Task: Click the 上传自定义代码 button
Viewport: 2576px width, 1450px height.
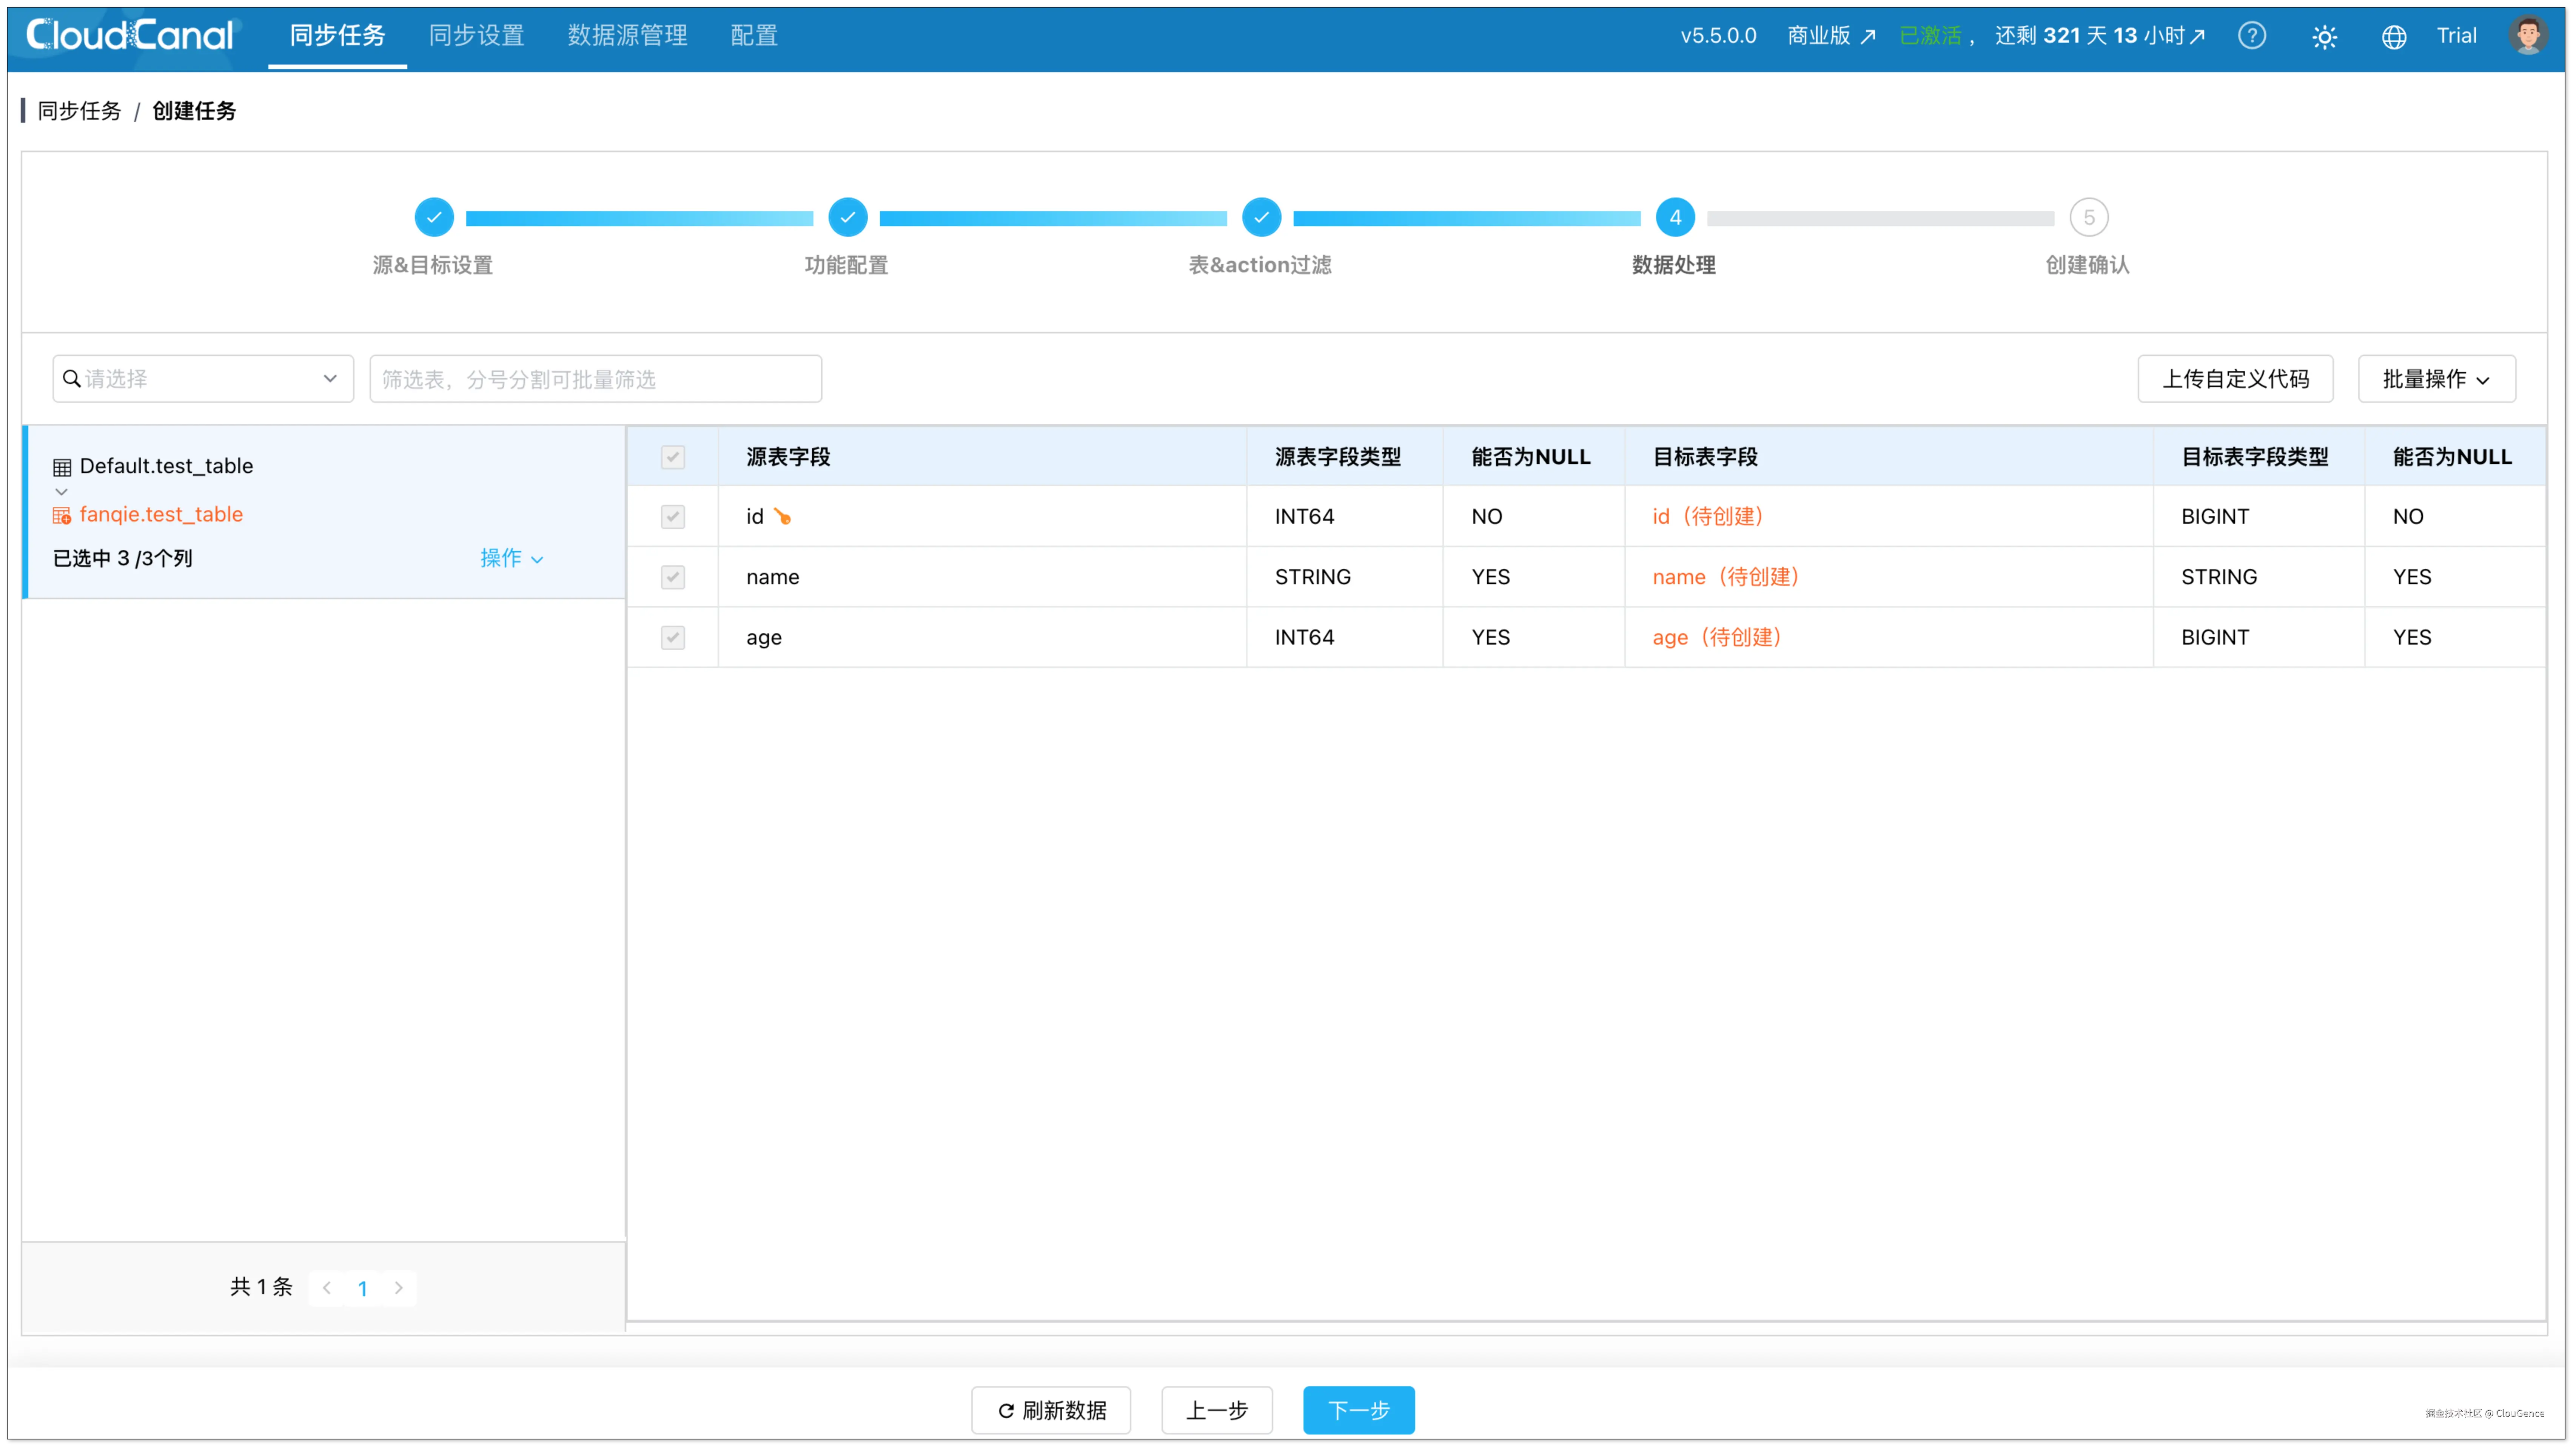Action: (2235, 379)
